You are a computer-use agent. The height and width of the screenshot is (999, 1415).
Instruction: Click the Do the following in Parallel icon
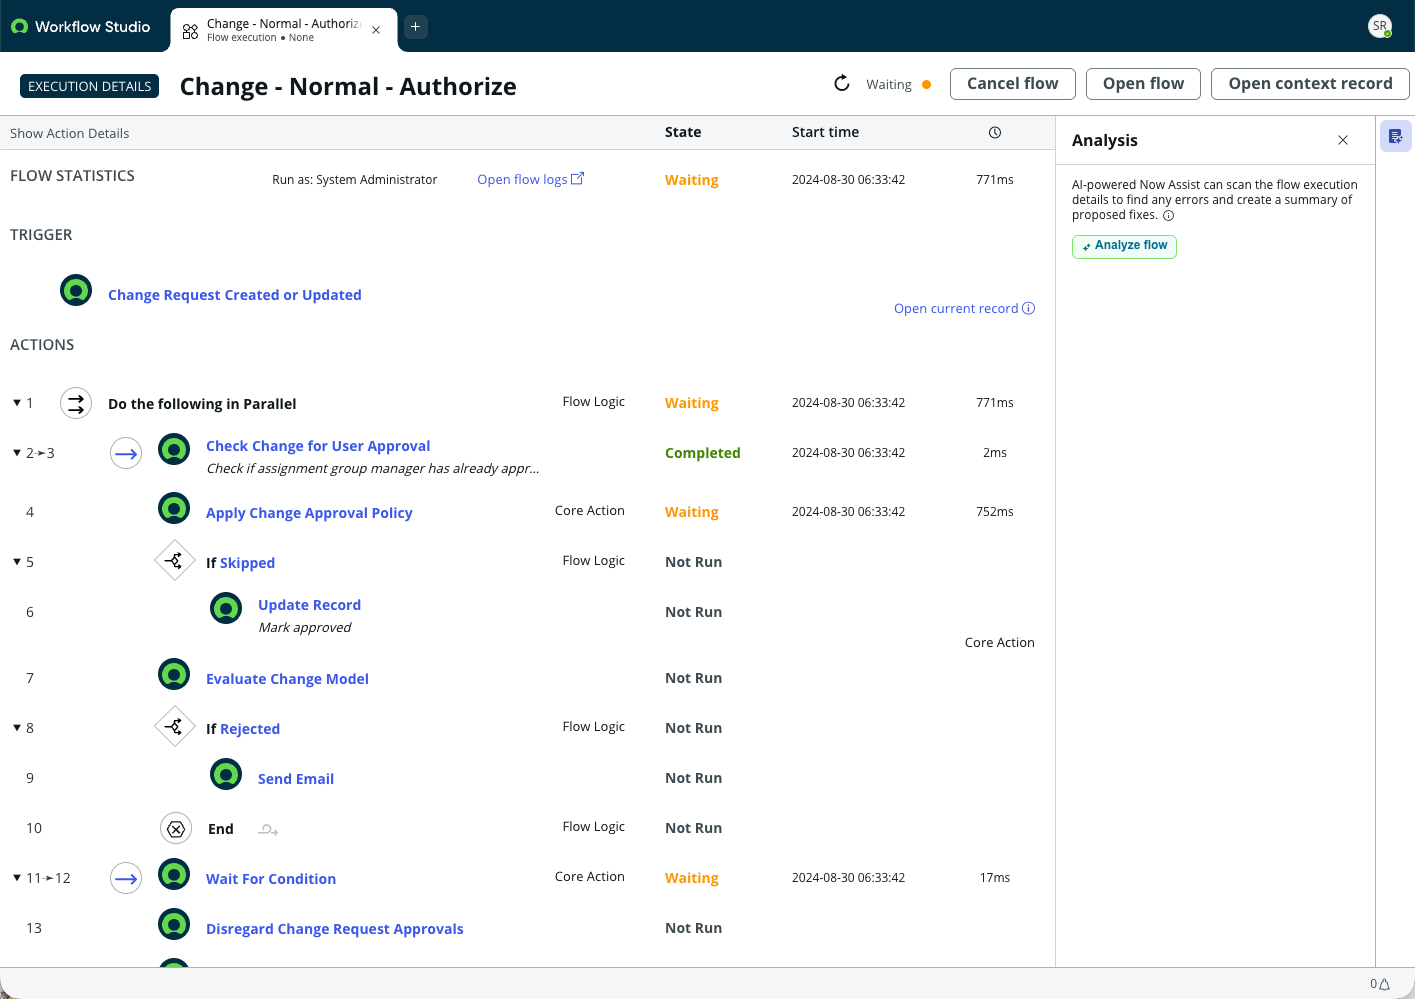pos(76,403)
